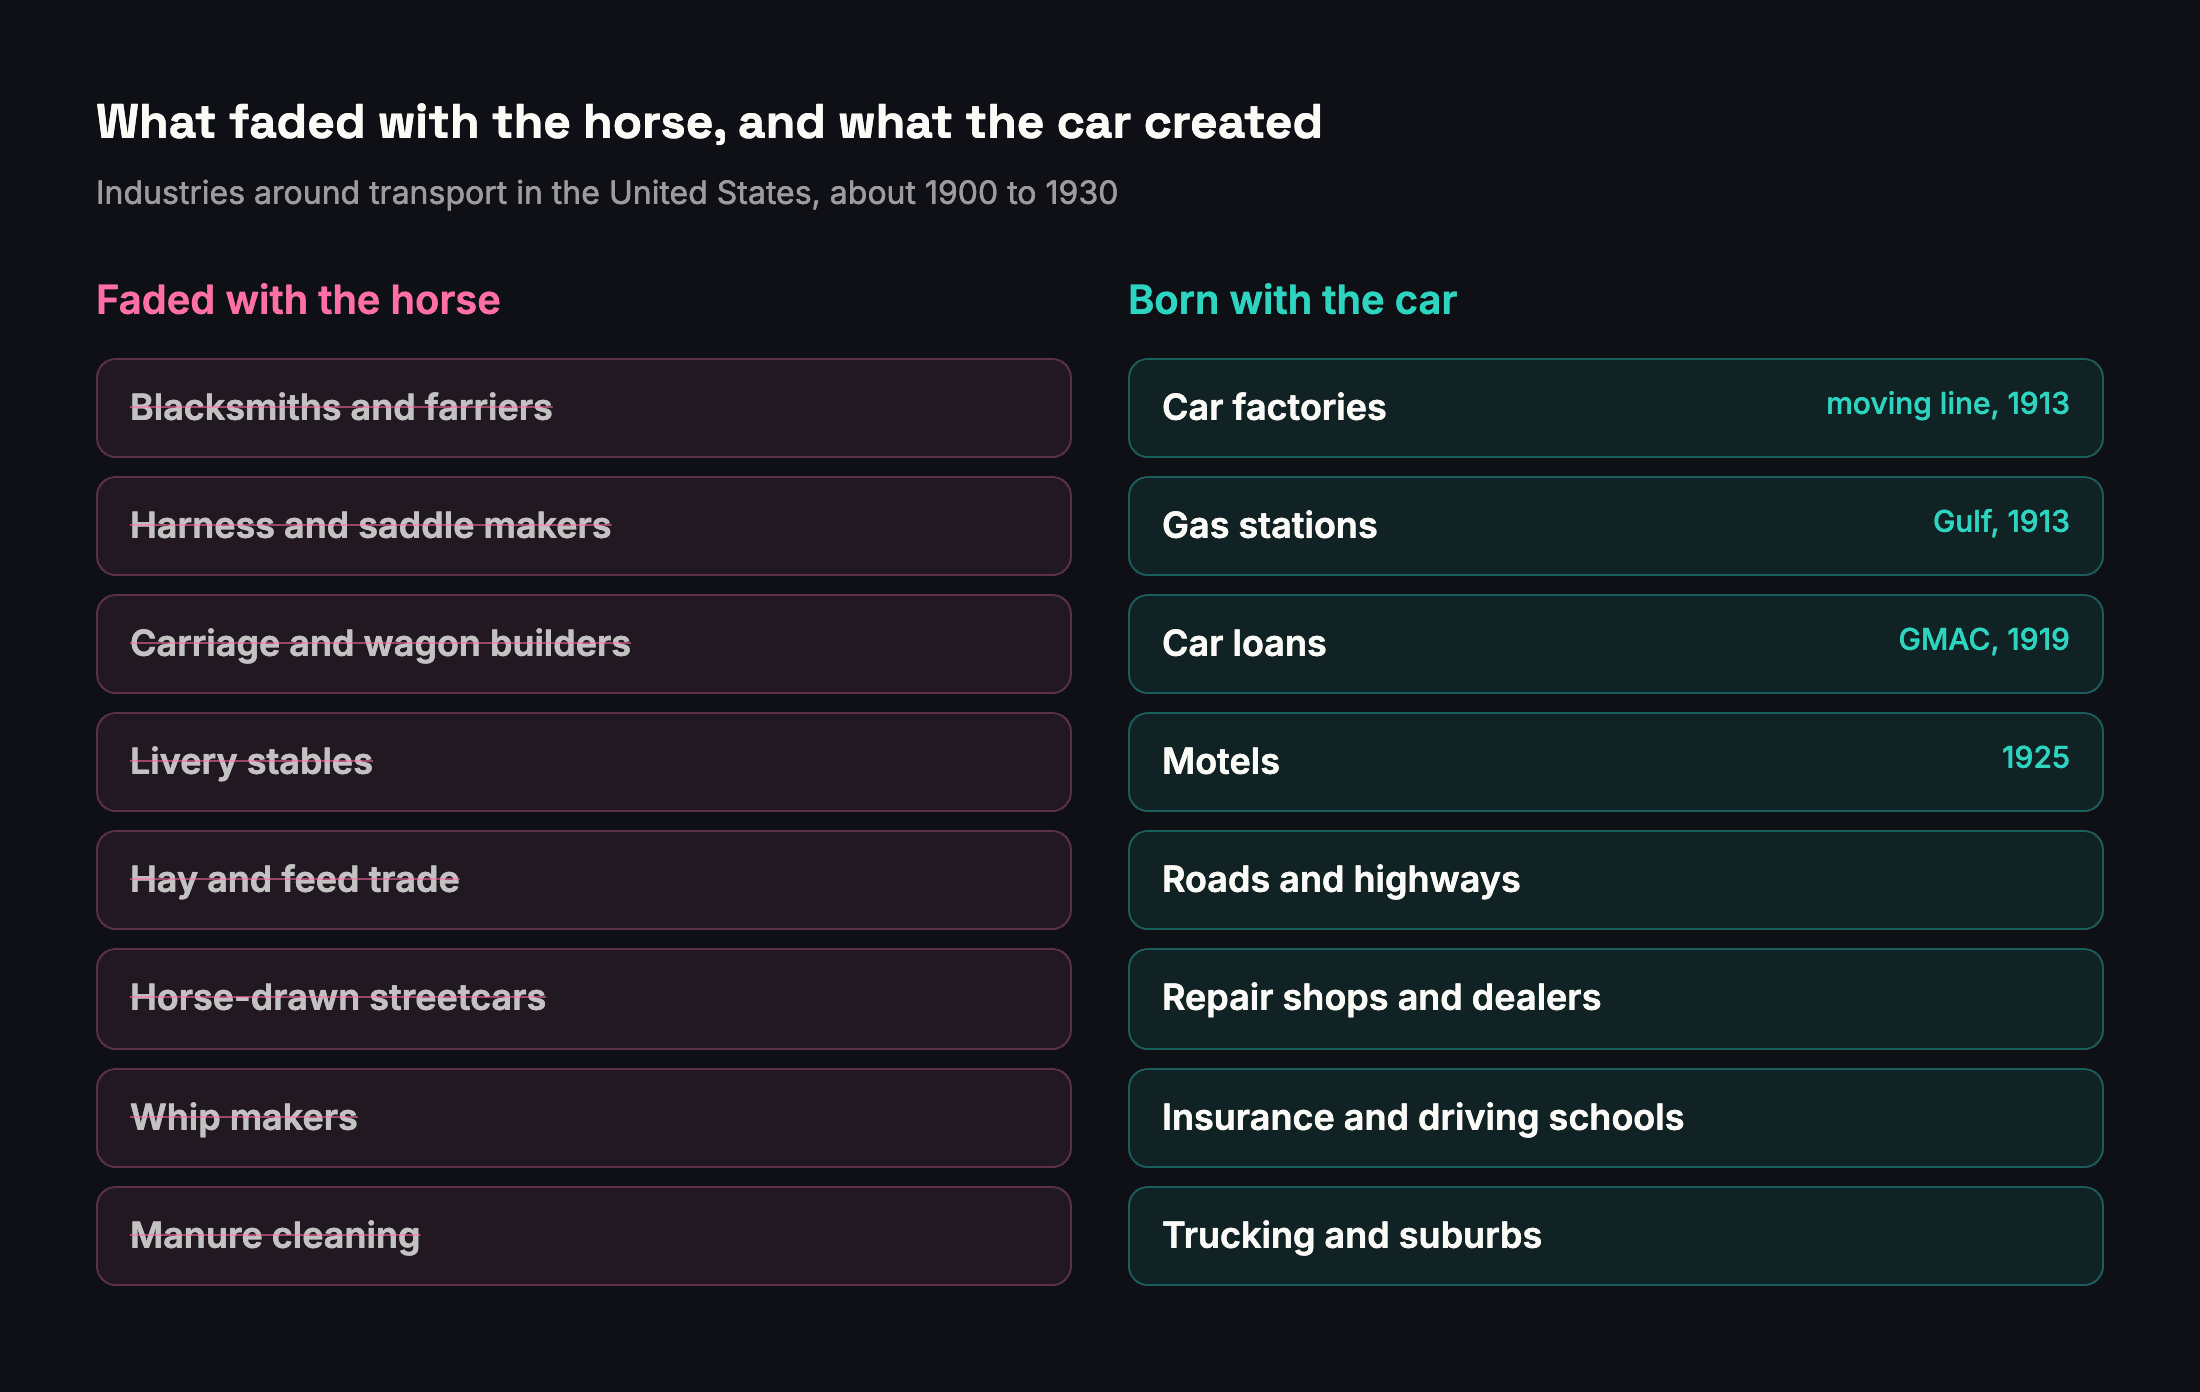Select the 'Faded with the horse' heading
The image size is (2200, 1392).
[298, 300]
